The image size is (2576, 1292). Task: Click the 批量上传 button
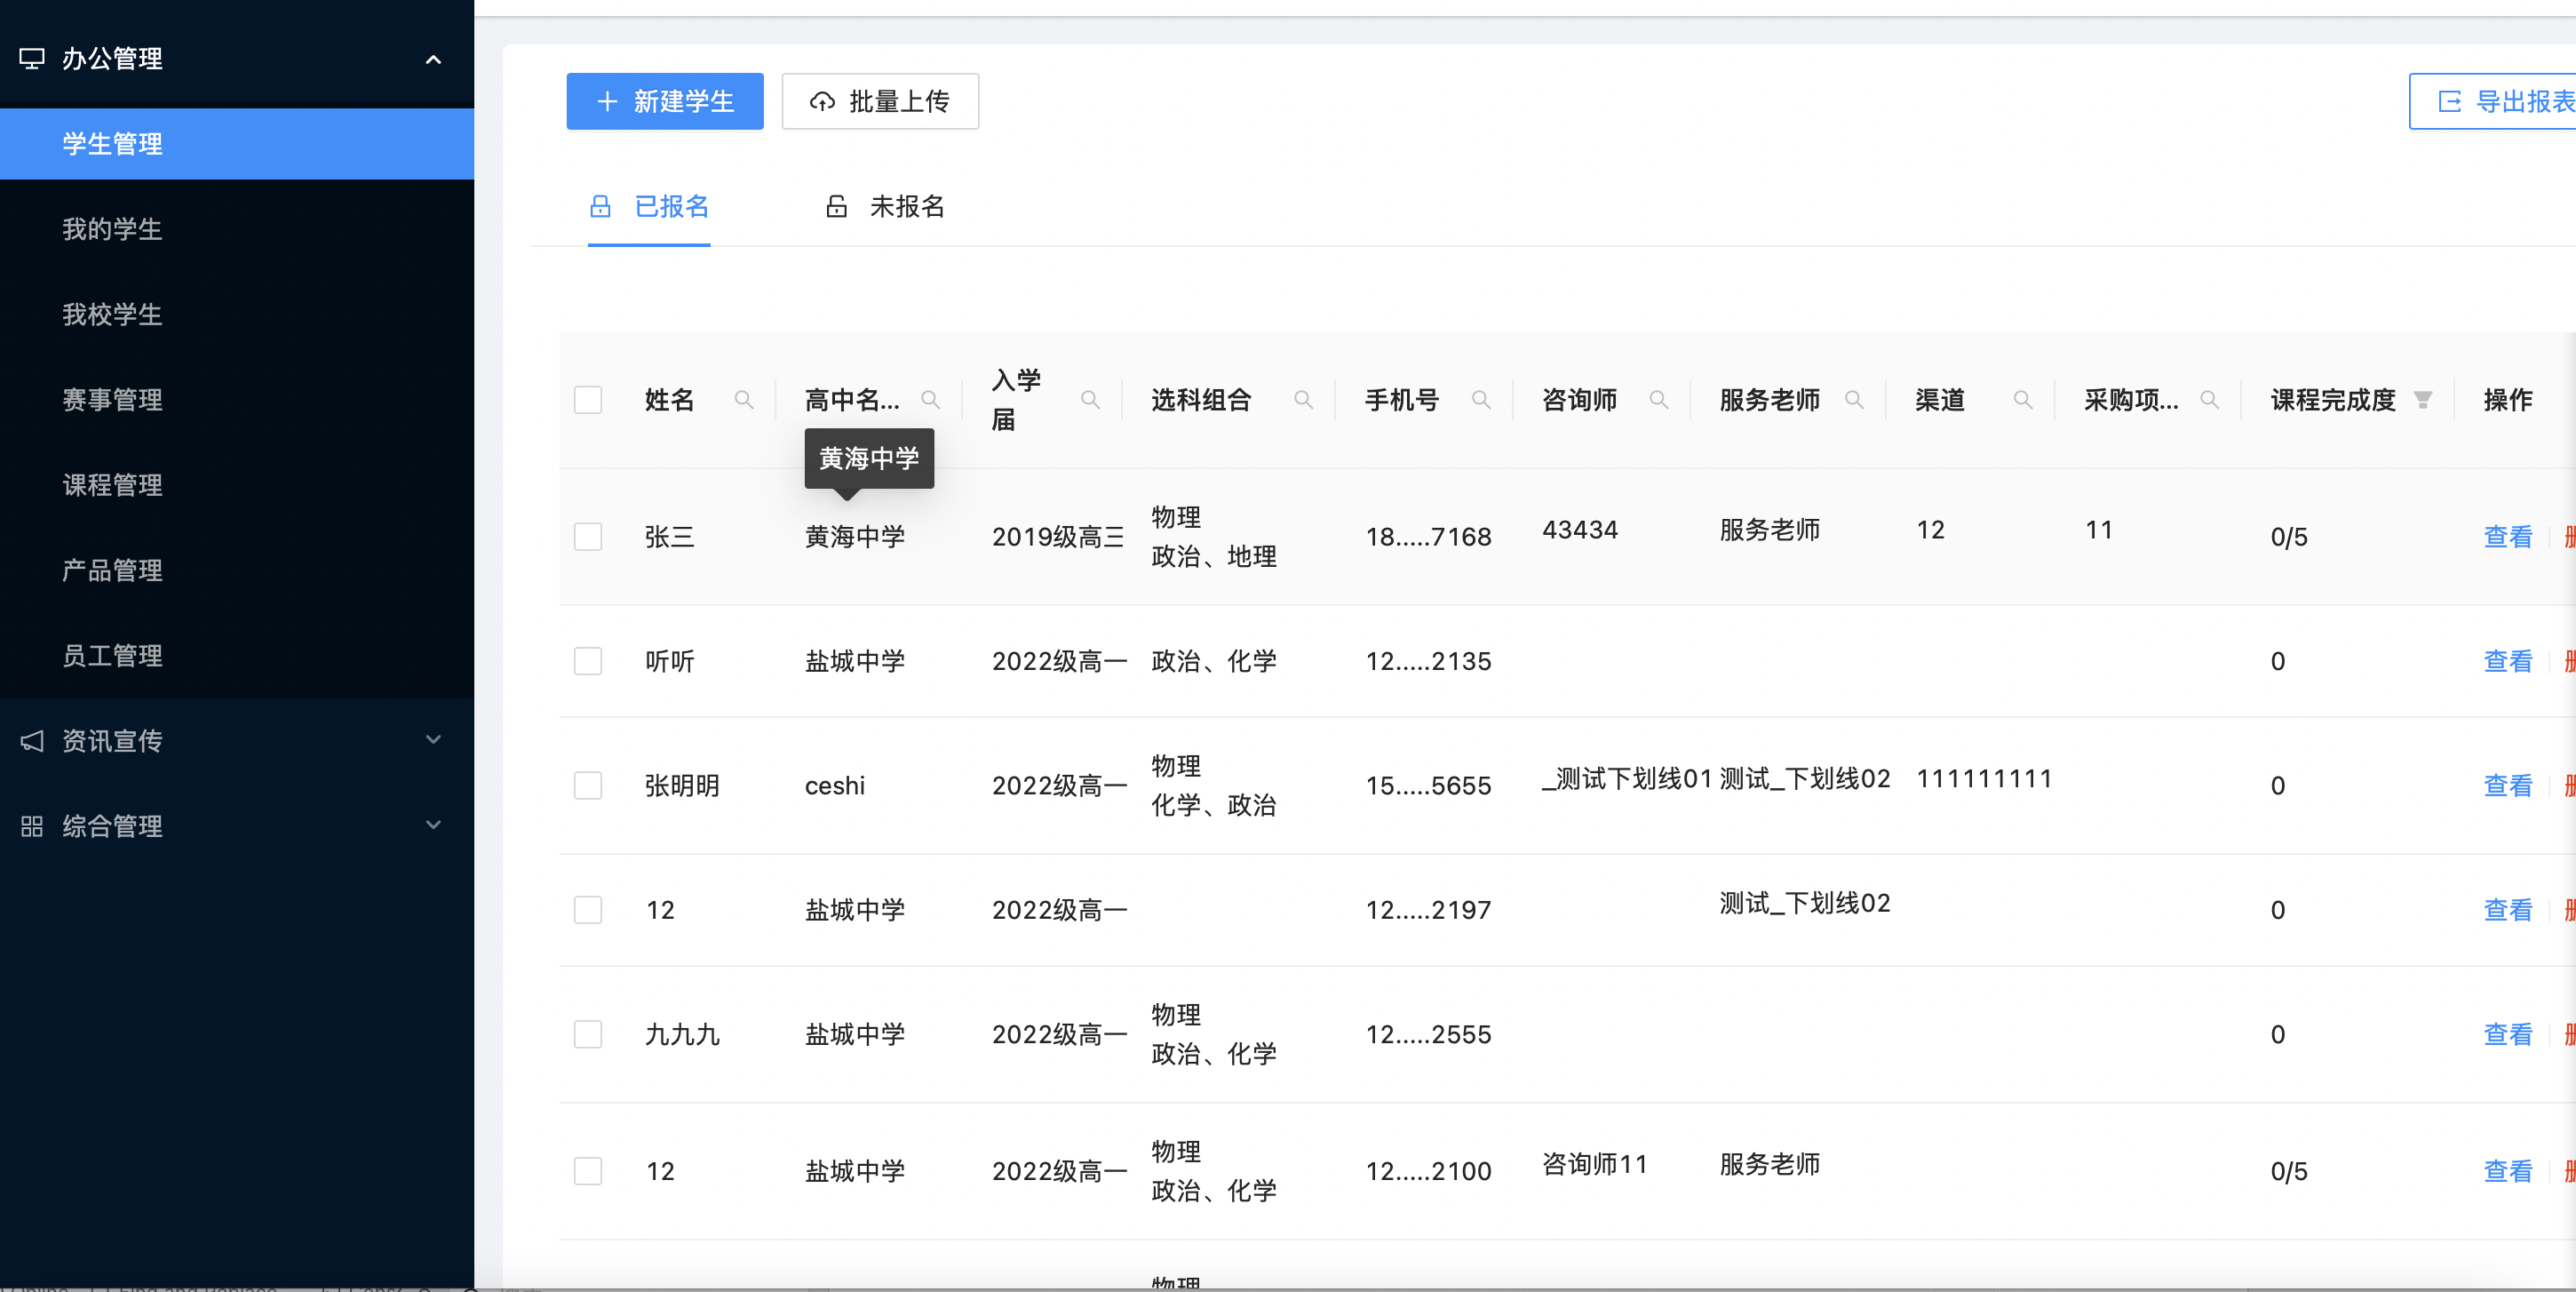click(x=880, y=101)
